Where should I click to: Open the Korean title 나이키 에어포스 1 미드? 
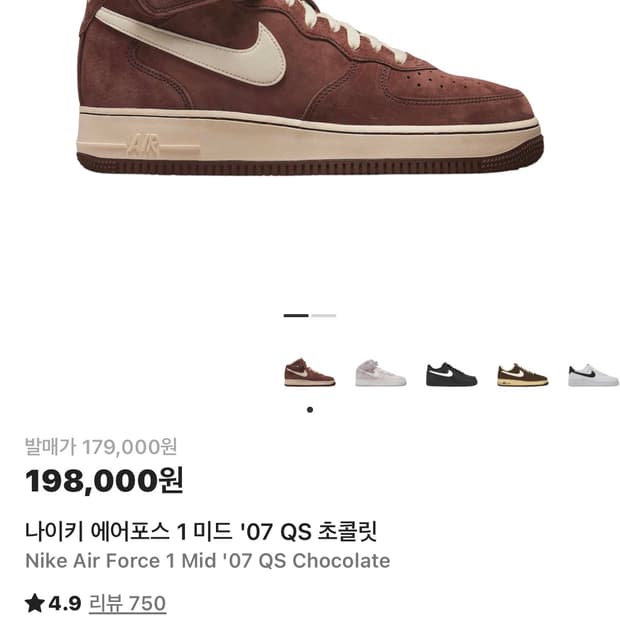pyautogui.click(x=201, y=531)
